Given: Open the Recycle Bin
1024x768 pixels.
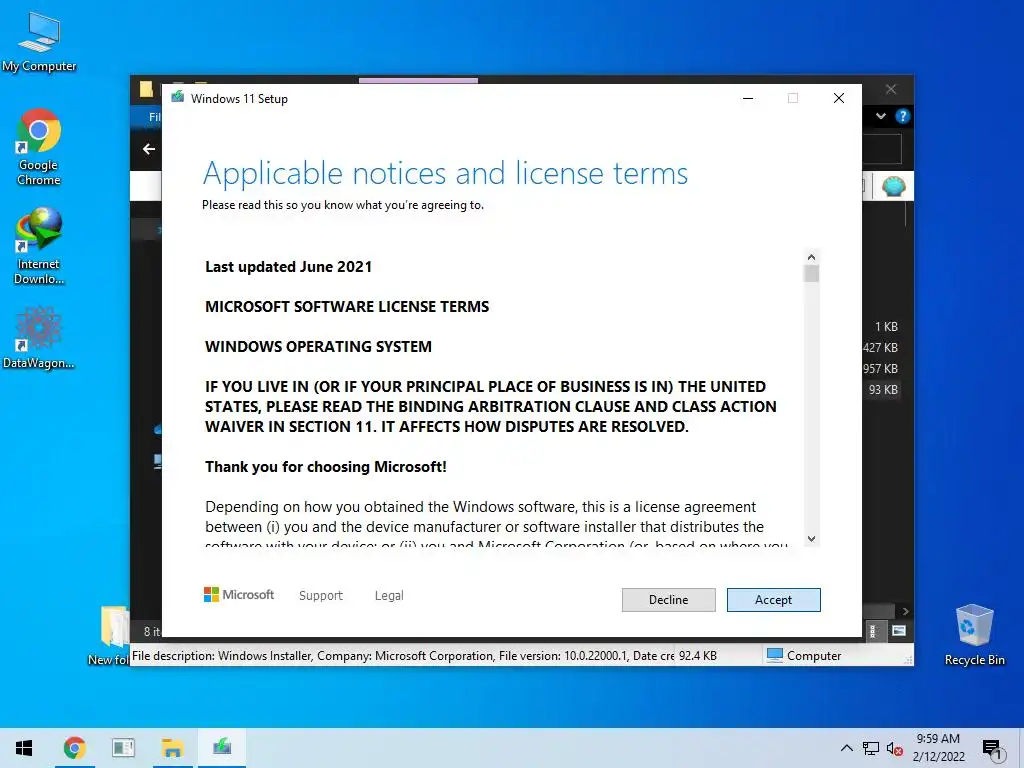Looking at the screenshot, I should pyautogui.click(x=974, y=635).
